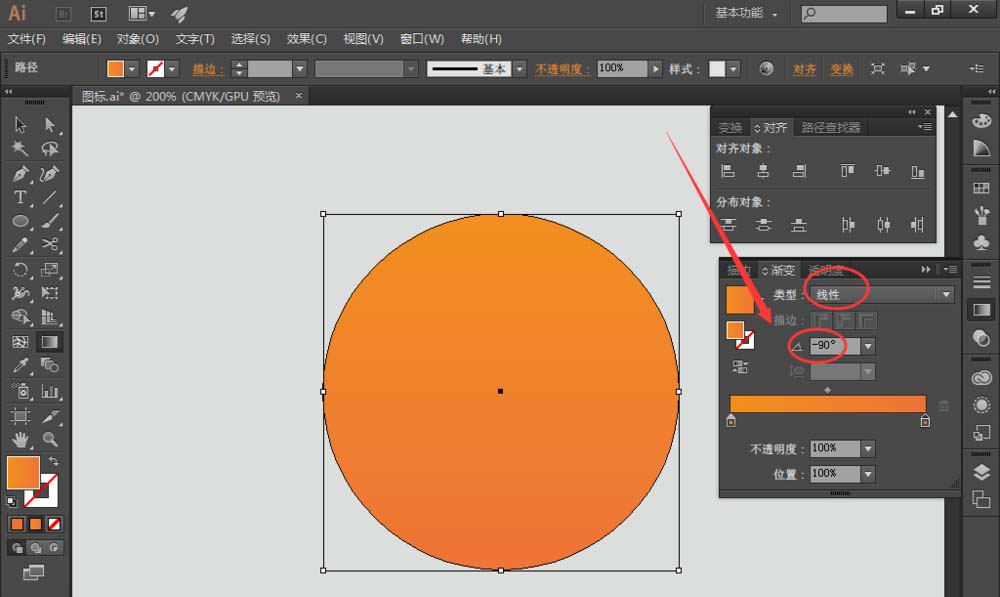Toggle reverse gradient button
The height and width of the screenshot is (597, 1000).
[740, 367]
